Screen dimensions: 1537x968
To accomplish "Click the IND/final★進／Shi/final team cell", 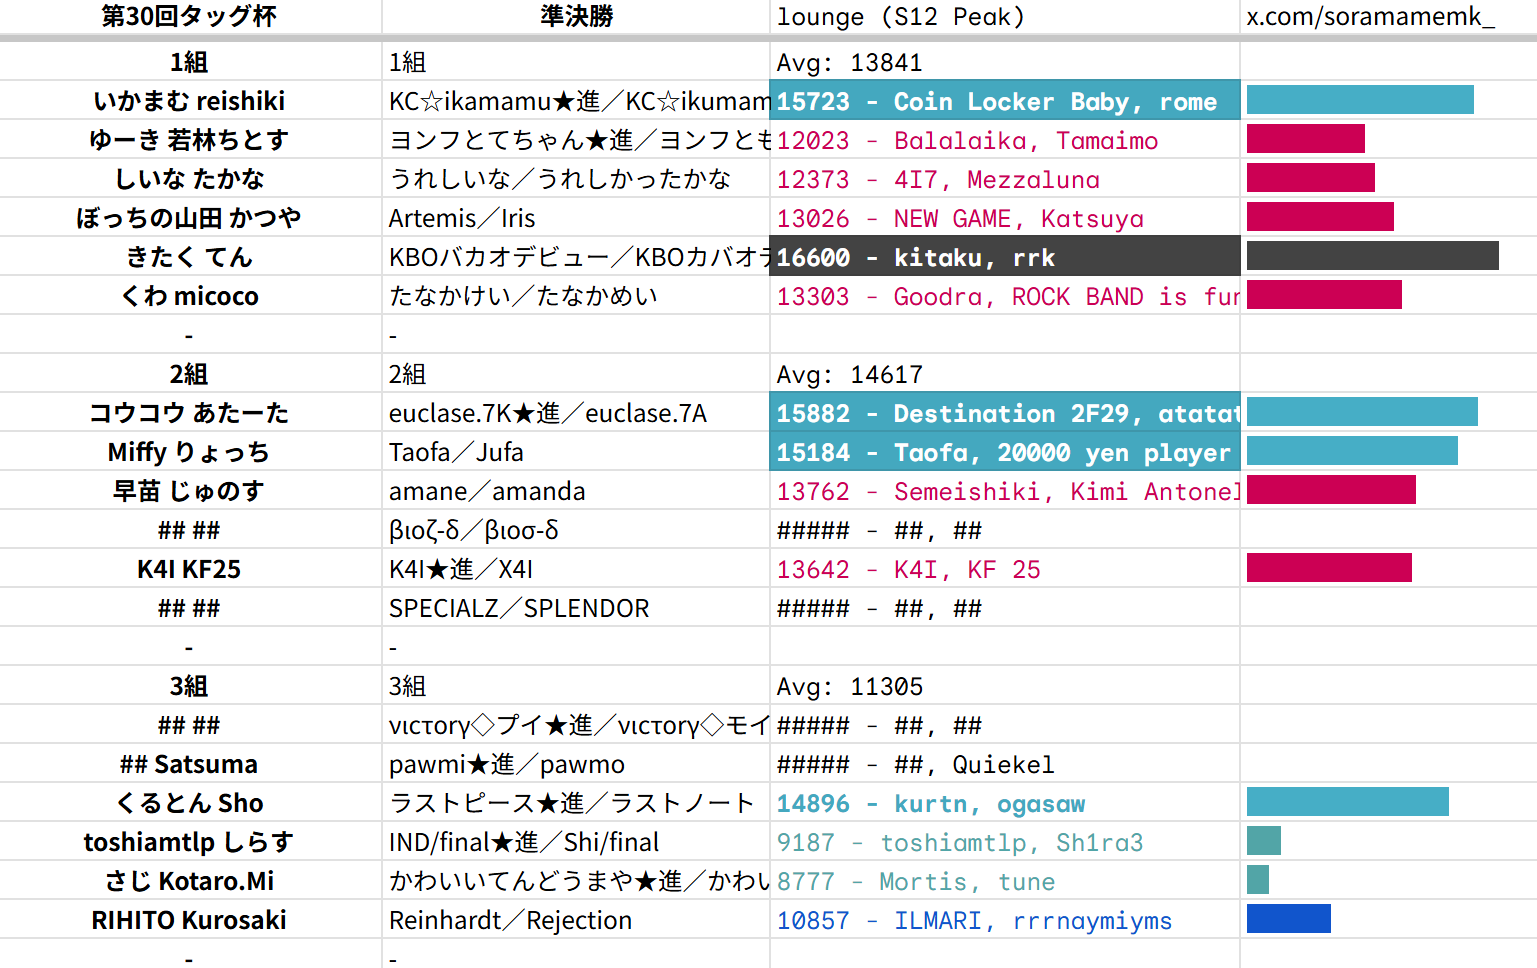I will pos(576,842).
